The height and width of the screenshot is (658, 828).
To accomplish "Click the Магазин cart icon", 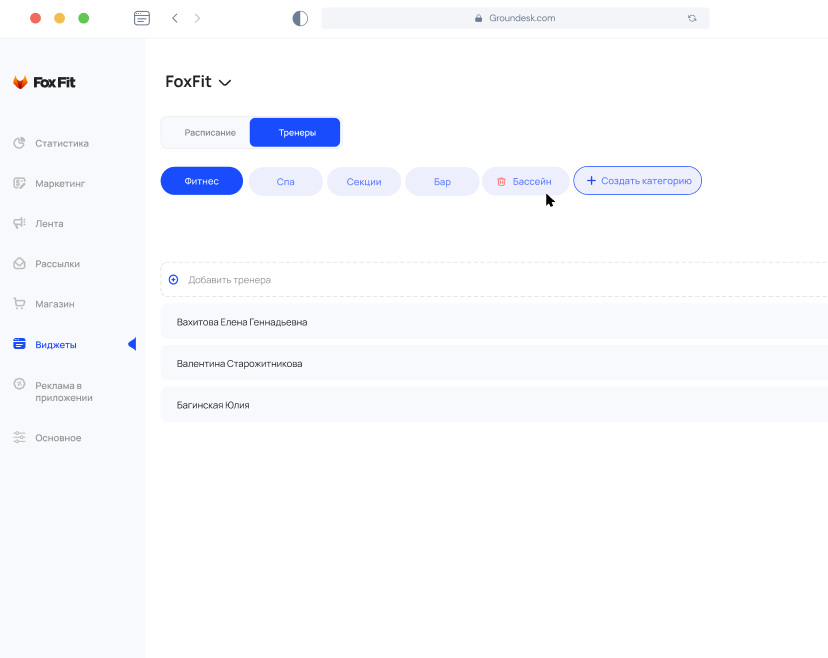I will (x=20, y=304).
